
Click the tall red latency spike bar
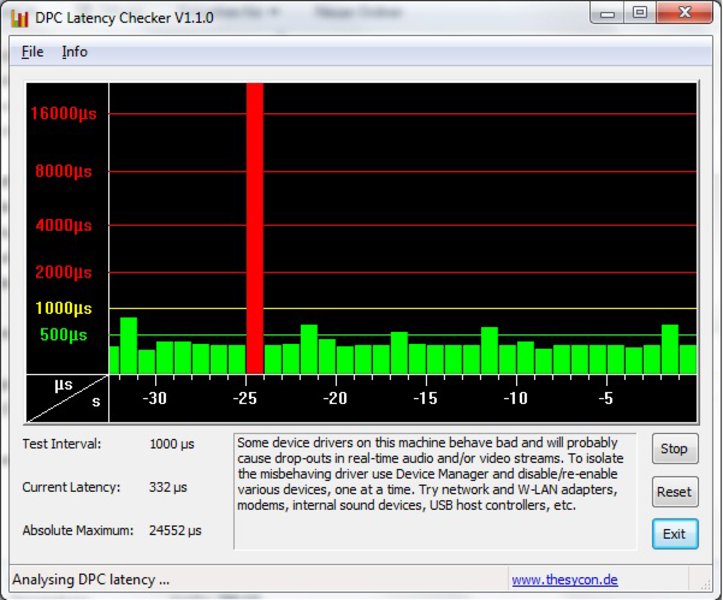(255, 228)
